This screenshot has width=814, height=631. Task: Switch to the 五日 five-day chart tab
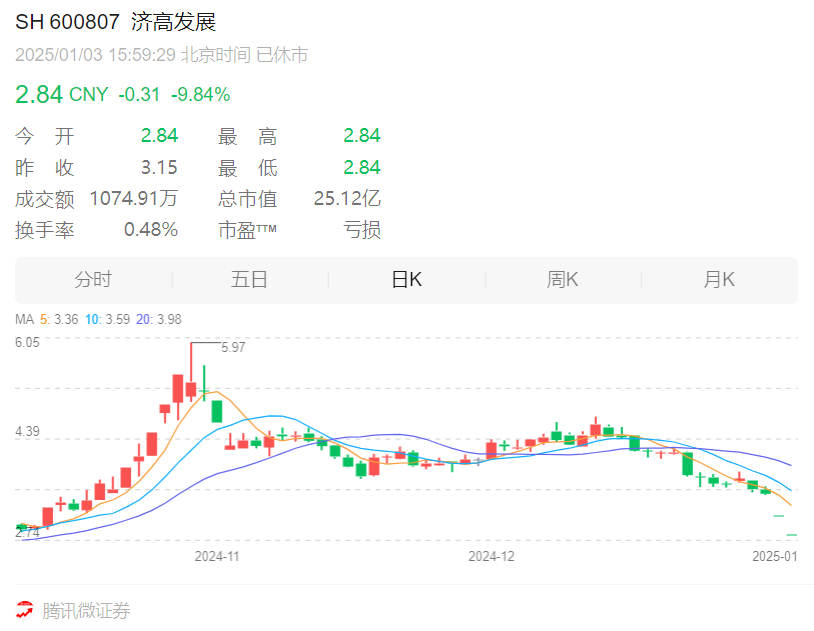pos(248,279)
